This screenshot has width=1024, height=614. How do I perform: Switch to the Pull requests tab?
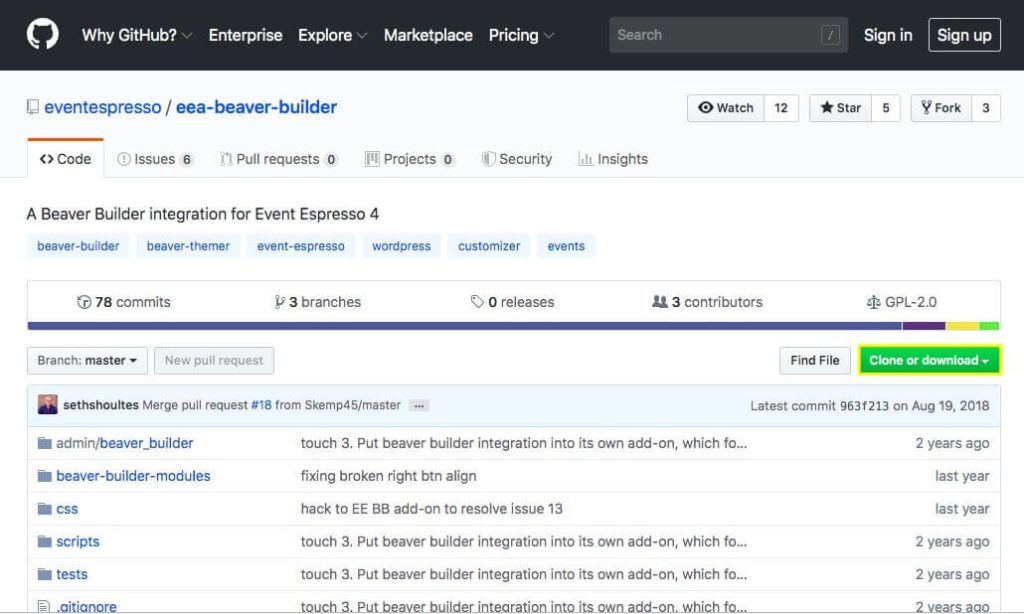(x=279, y=159)
